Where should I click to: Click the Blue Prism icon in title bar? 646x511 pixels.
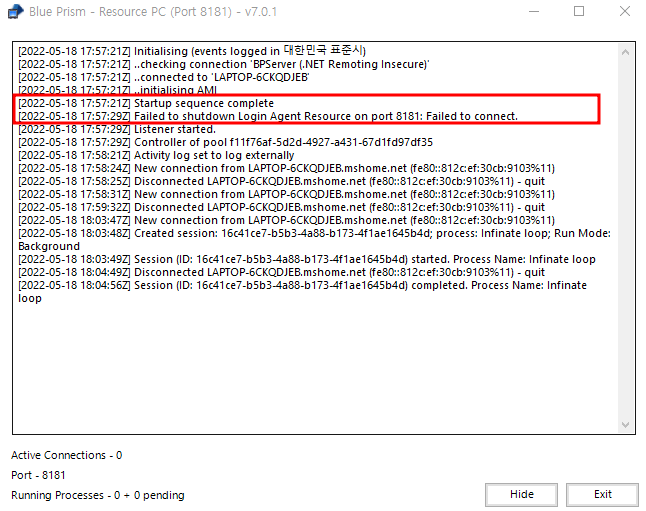[x=16, y=12]
